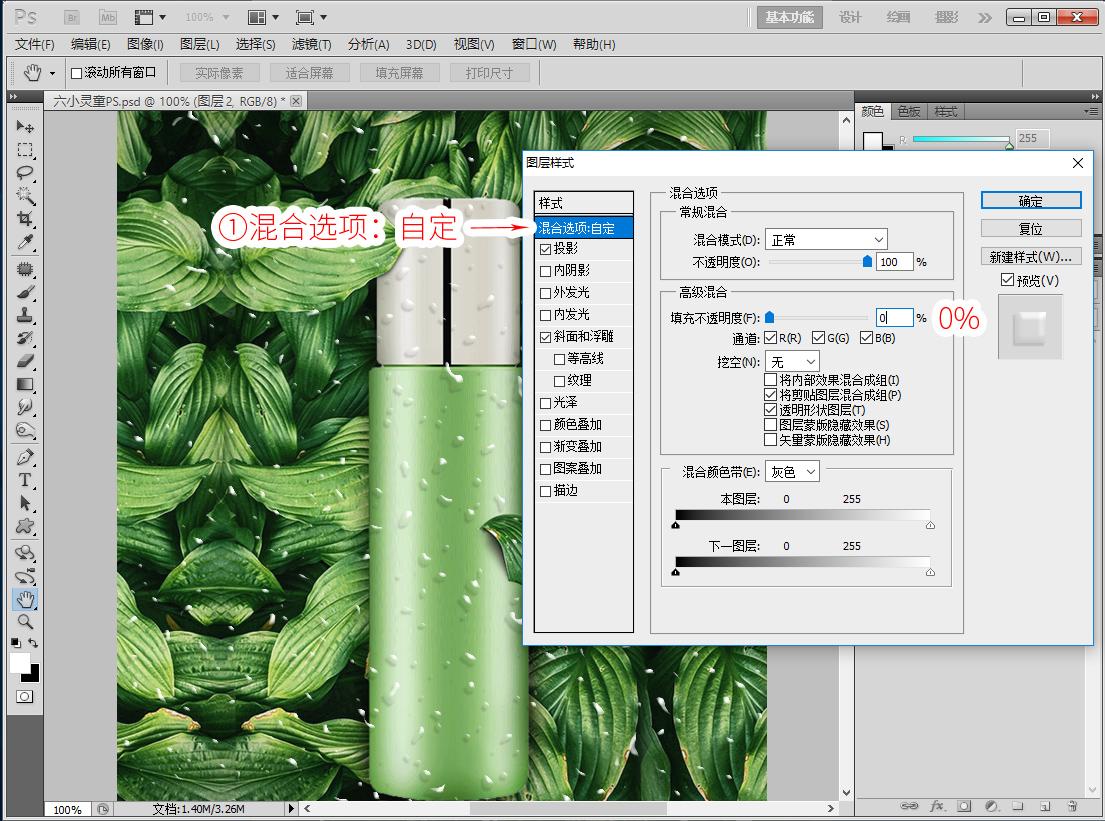The width and height of the screenshot is (1105, 821).
Task: Toggle the 预览(V) preview checkbox
Action: 1007,281
